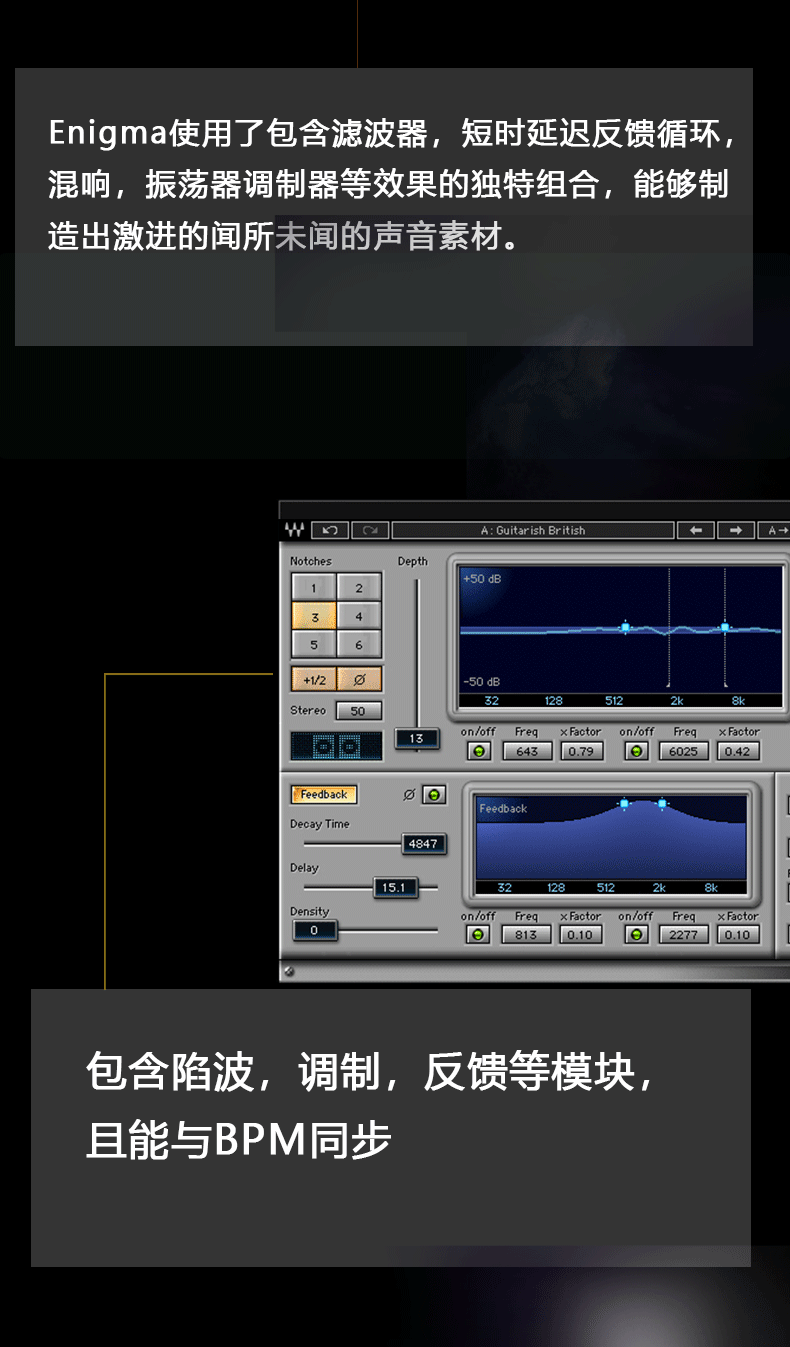Click the A→B setup copy button
Viewport: 790px width, 1347px height.
(774, 530)
